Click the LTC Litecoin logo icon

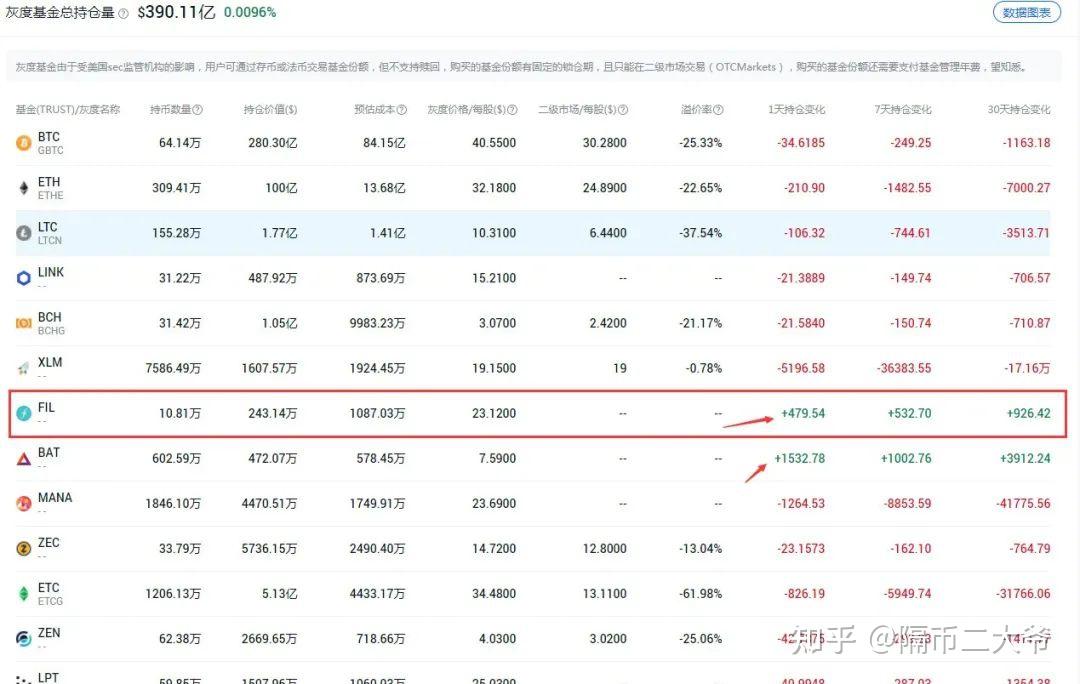[x=24, y=233]
